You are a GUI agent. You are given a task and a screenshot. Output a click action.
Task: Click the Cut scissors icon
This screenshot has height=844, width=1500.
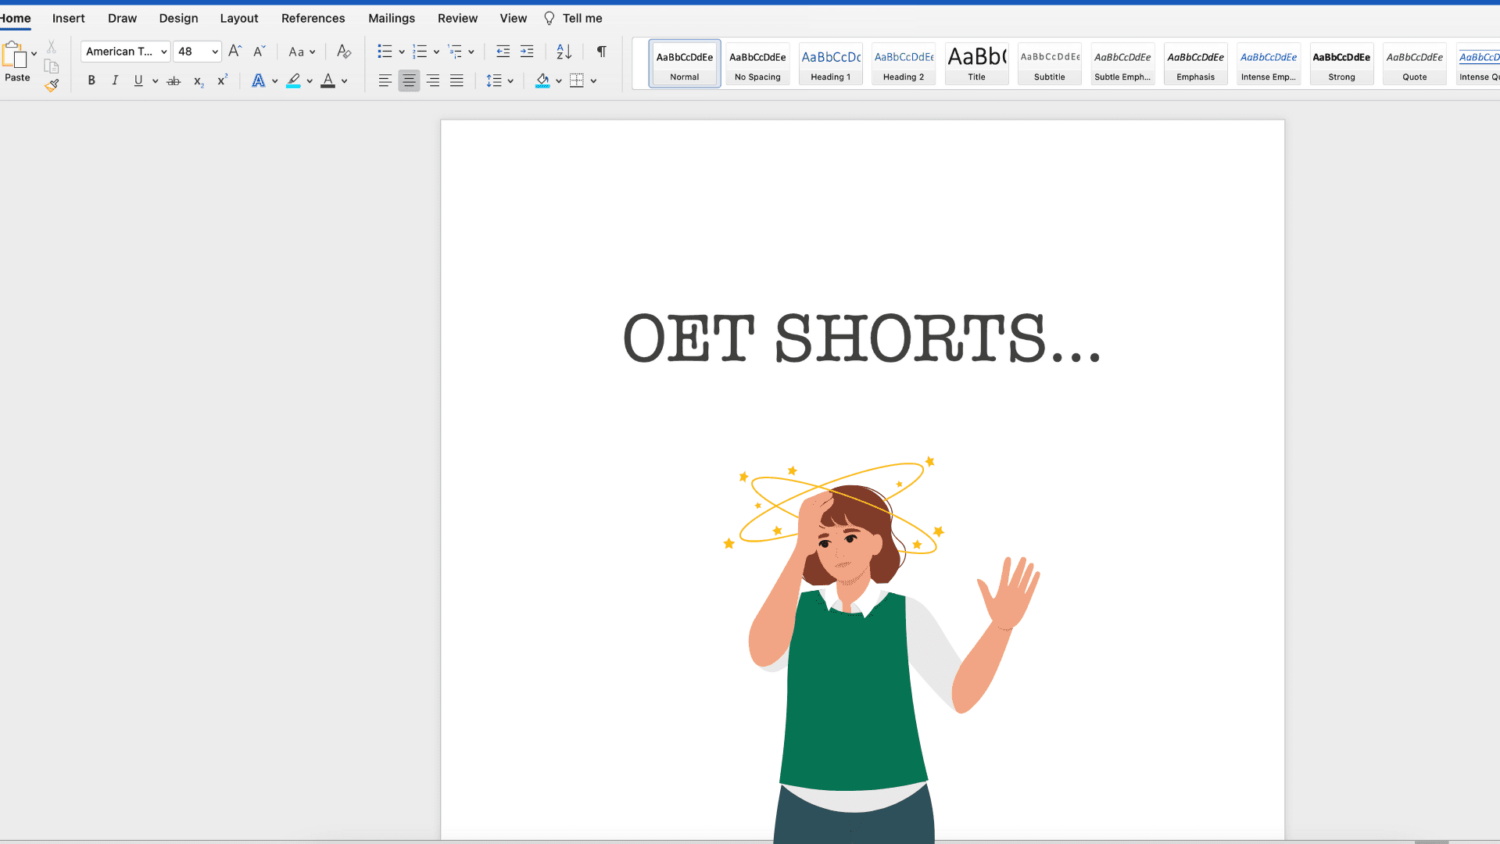point(51,47)
